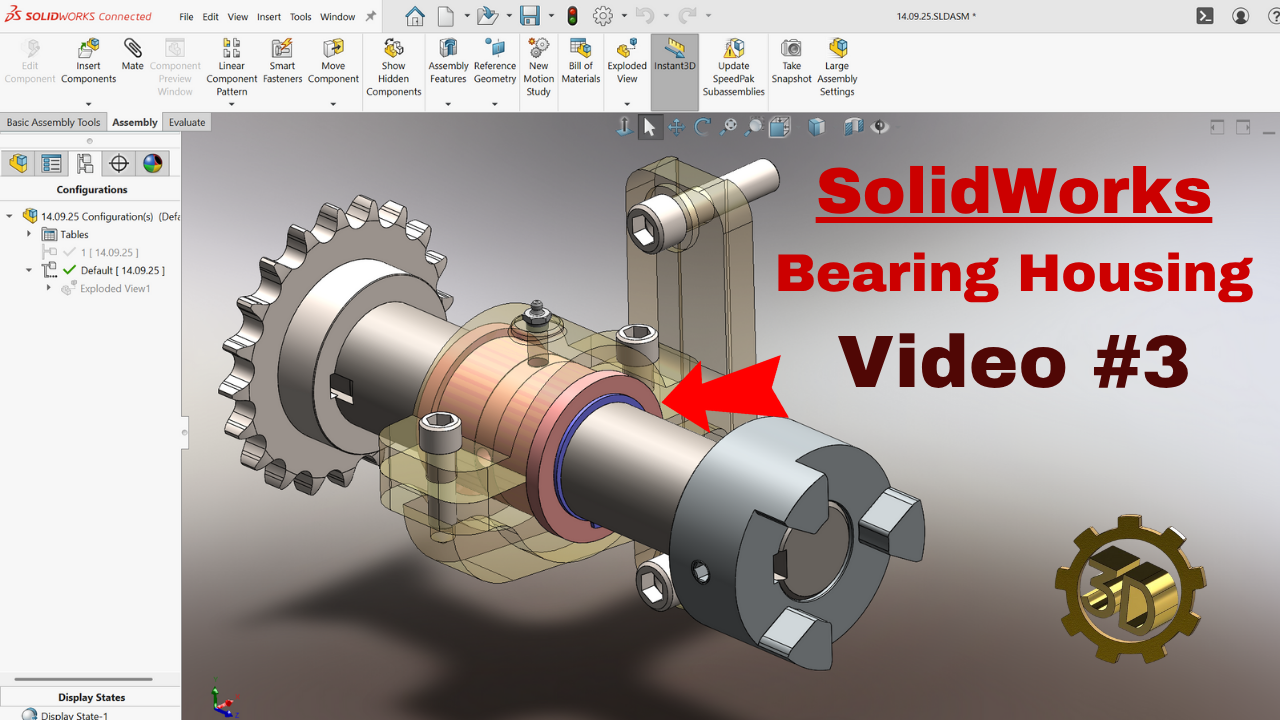Open Large Assembly Settings

pyautogui.click(x=837, y=67)
